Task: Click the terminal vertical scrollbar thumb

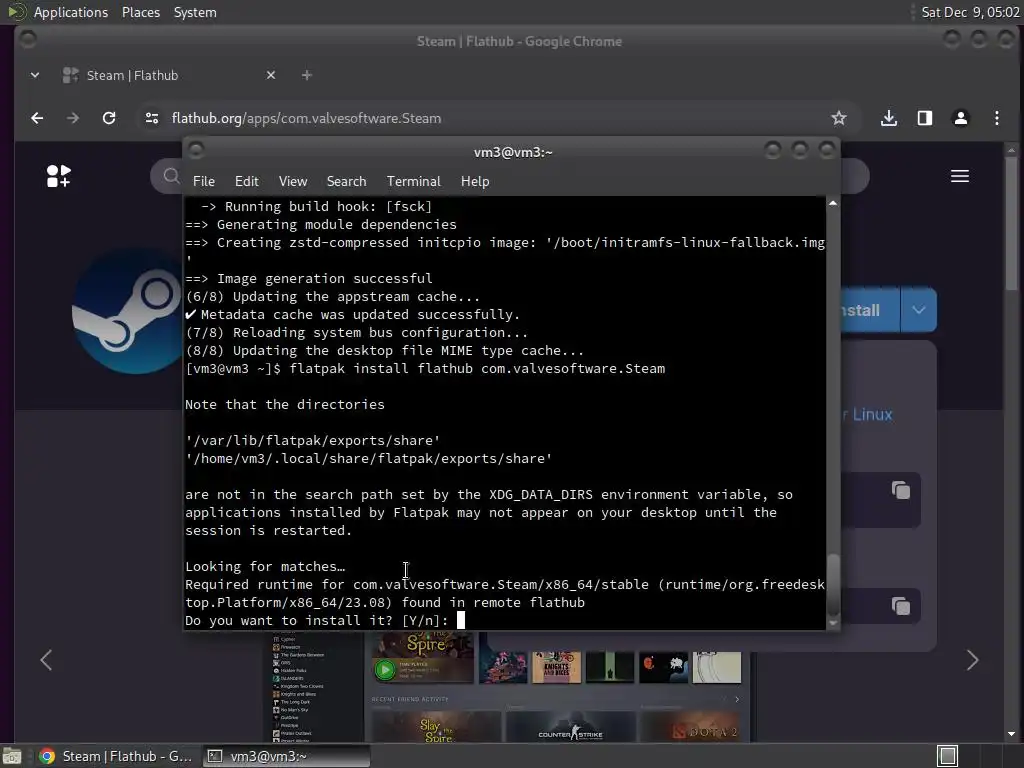Action: click(833, 584)
